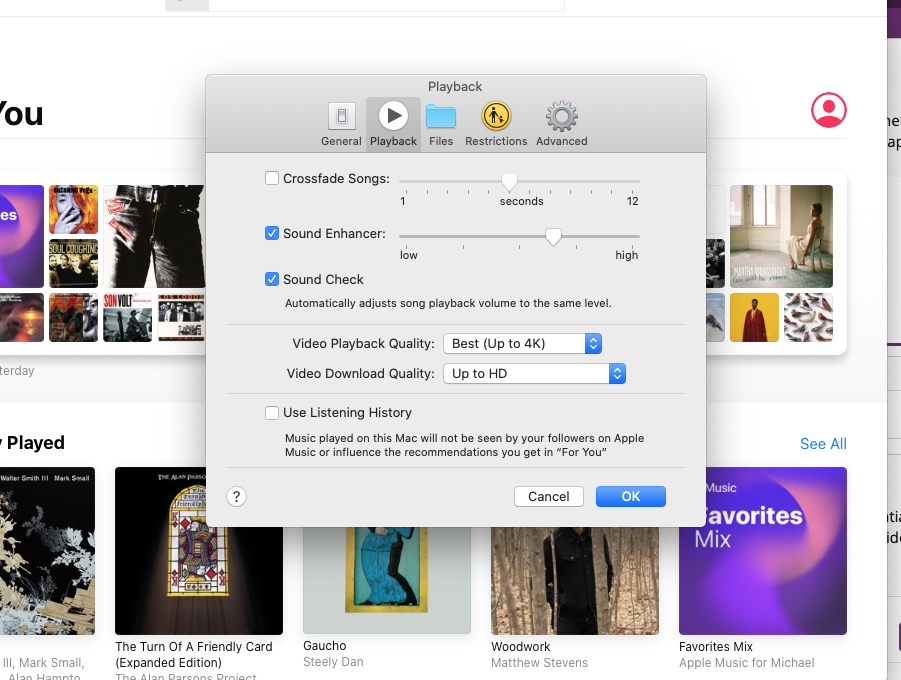Screen dimensions: 901x680
Task: Open the yellow album with red-robed figure
Action: click(x=754, y=317)
